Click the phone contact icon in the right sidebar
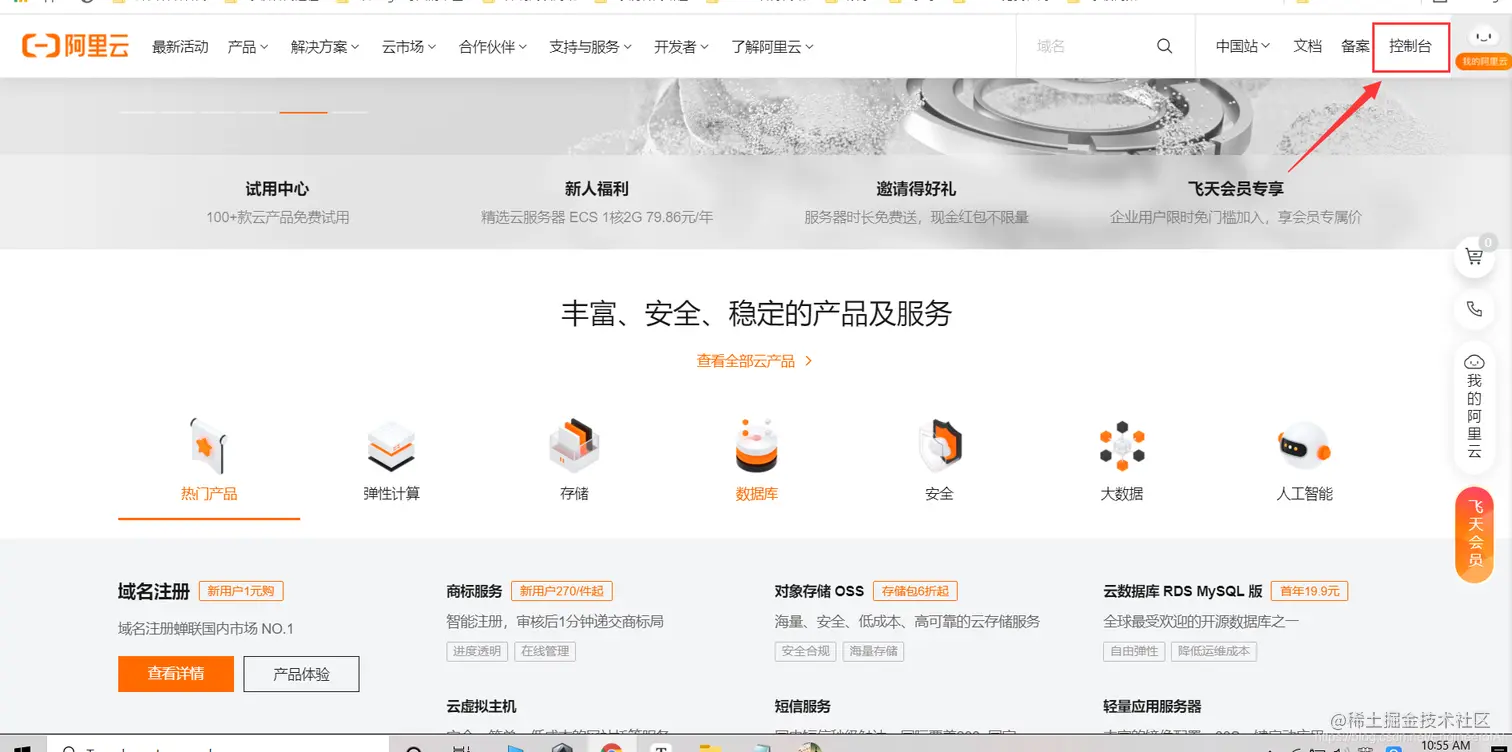The width and height of the screenshot is (1512, 752). pos(1475,310)
